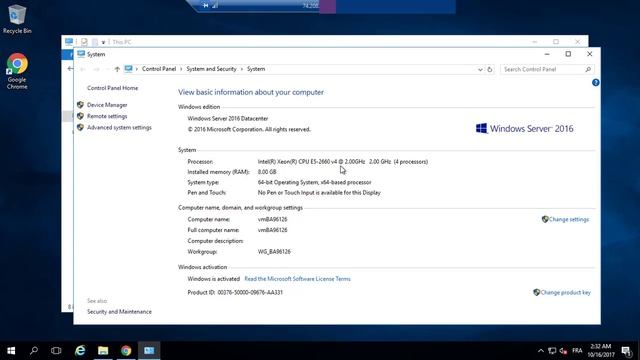Screen dimensions: 640x360
Task: Select Control Panel in the breadcrumb
Action: coord(159,69)
